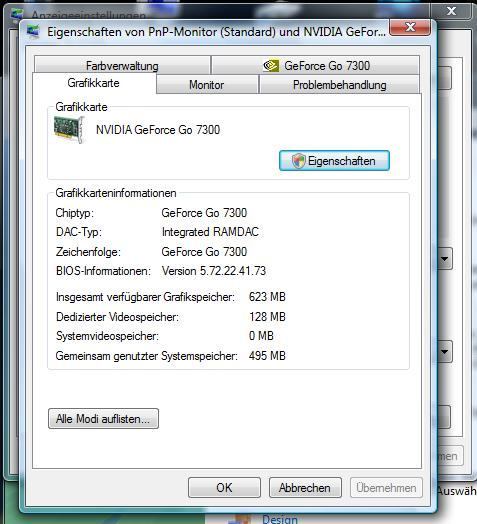Click Gemeinsam genutzter Systemspeicher label

click(146, 356)
